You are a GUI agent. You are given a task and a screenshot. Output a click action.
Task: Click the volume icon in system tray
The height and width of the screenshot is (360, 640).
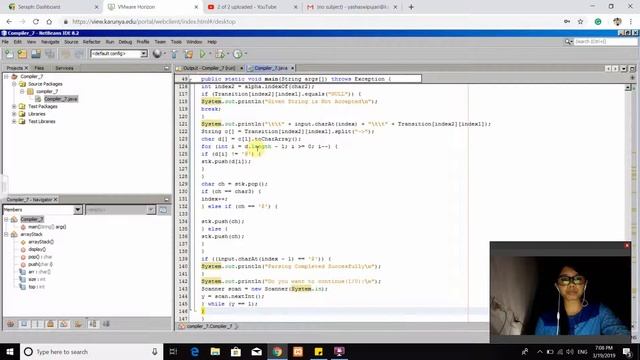[570, 351]
